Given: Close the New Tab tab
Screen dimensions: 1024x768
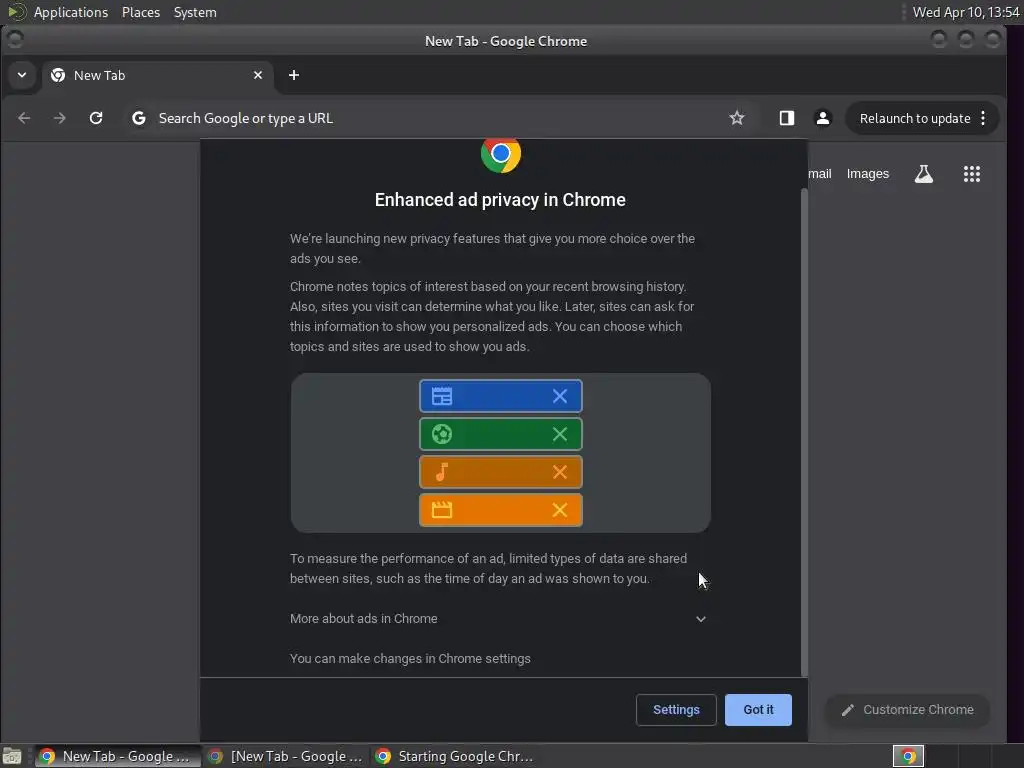Looking at the screenshot, I should pos(258,75).
